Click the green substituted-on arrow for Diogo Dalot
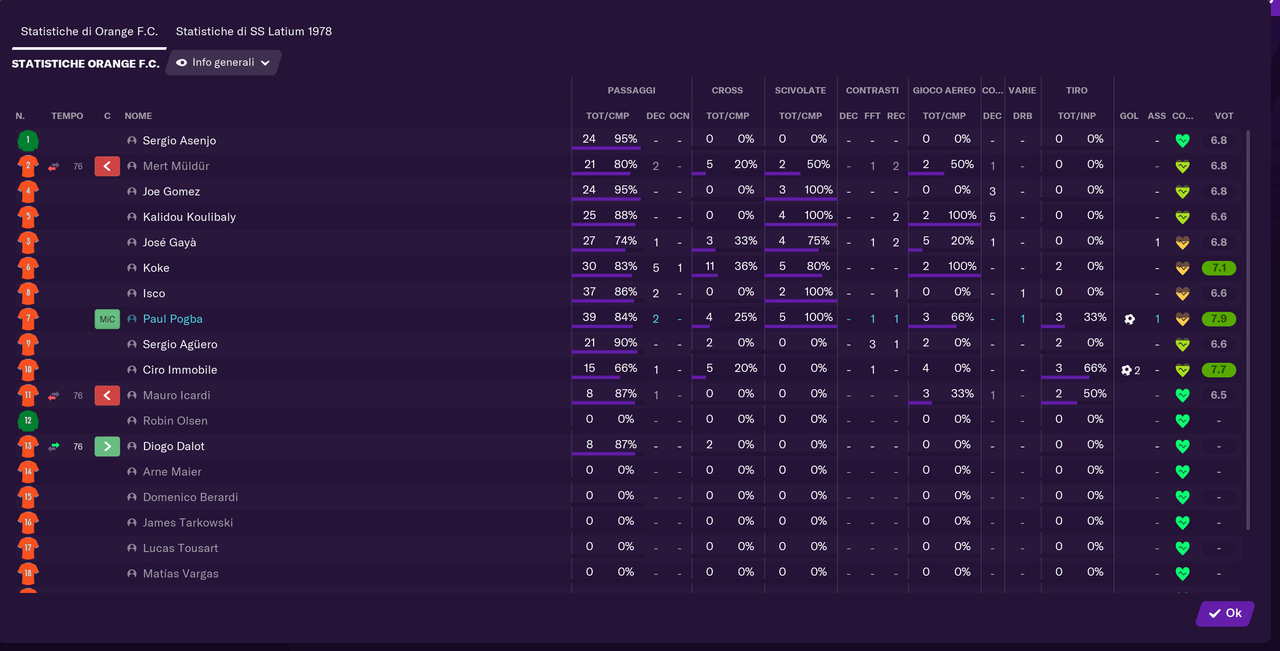 (107, 446)
